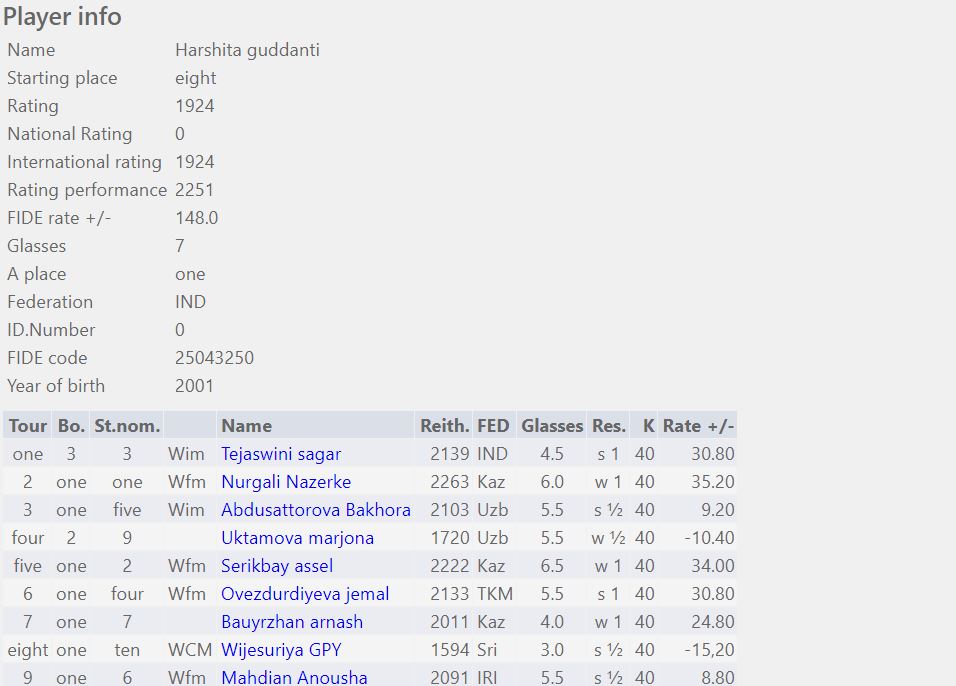
Task: Select Serikbay assel link
Action: (277, 566)
